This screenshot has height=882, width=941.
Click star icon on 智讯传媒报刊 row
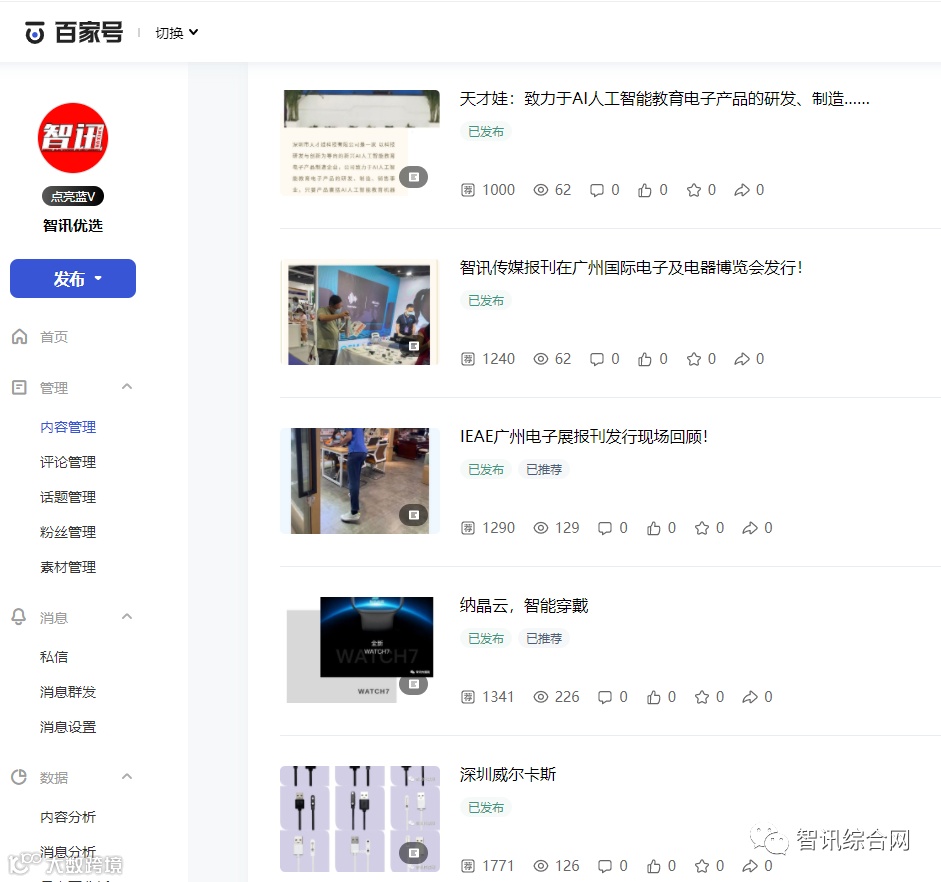pyautogui.click(x=694, y=359)
